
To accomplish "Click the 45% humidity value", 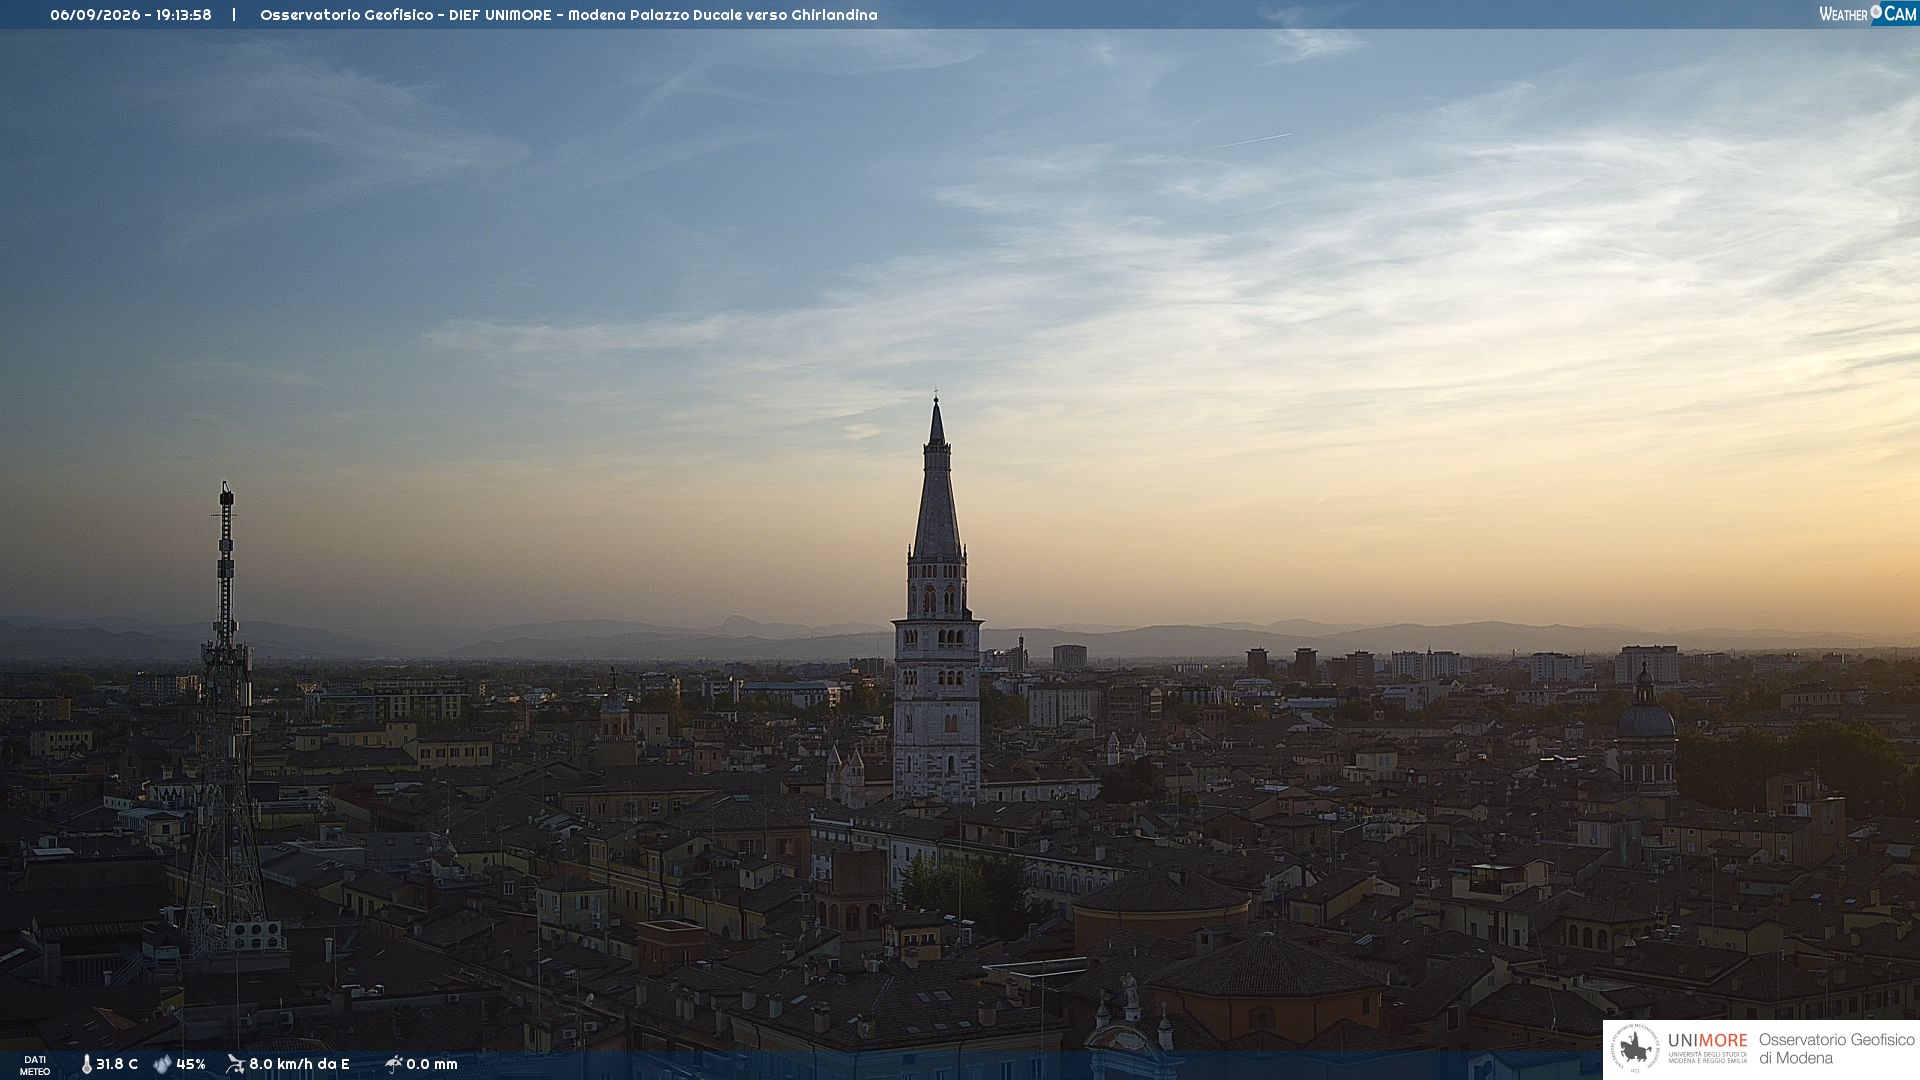I will 191,1064.
